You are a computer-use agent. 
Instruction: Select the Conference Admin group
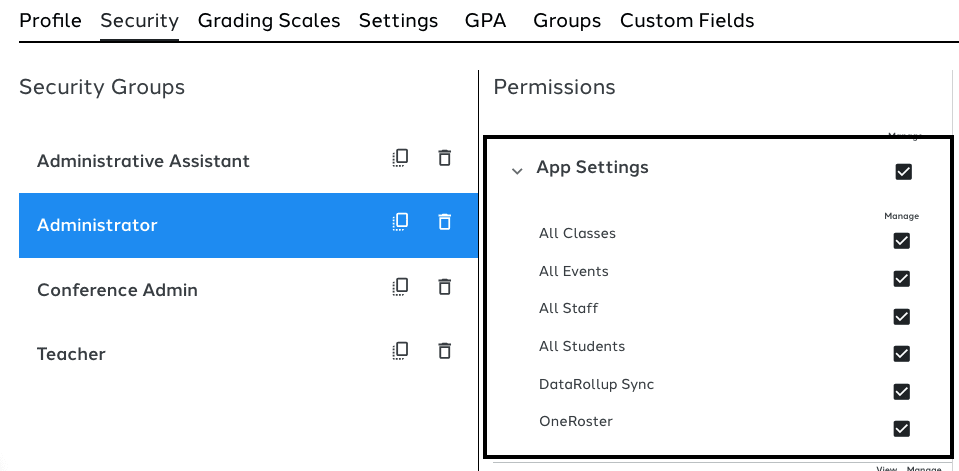(x=117, y=290)
